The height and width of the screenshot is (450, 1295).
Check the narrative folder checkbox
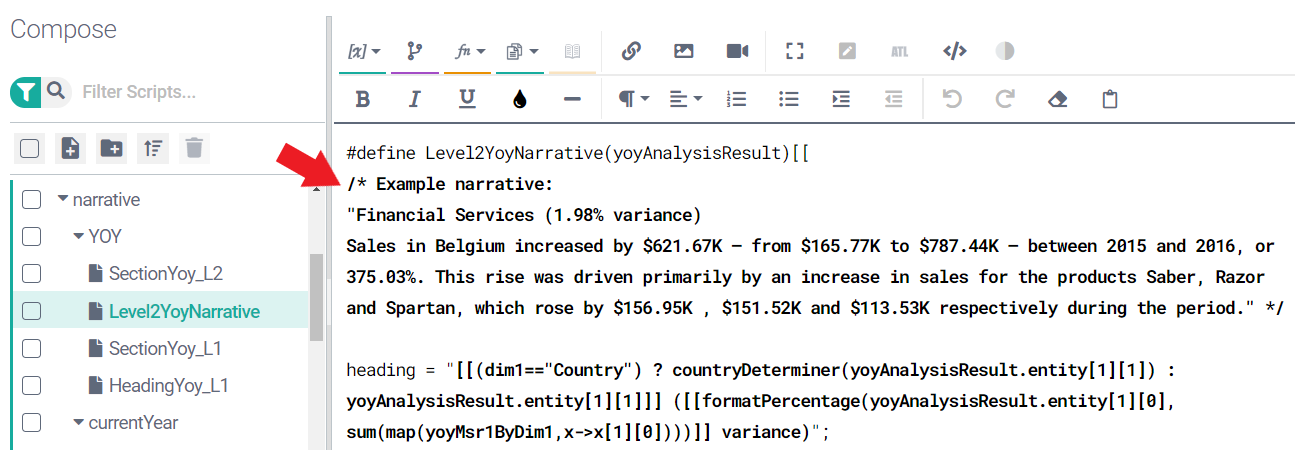[x=32, y=199]
